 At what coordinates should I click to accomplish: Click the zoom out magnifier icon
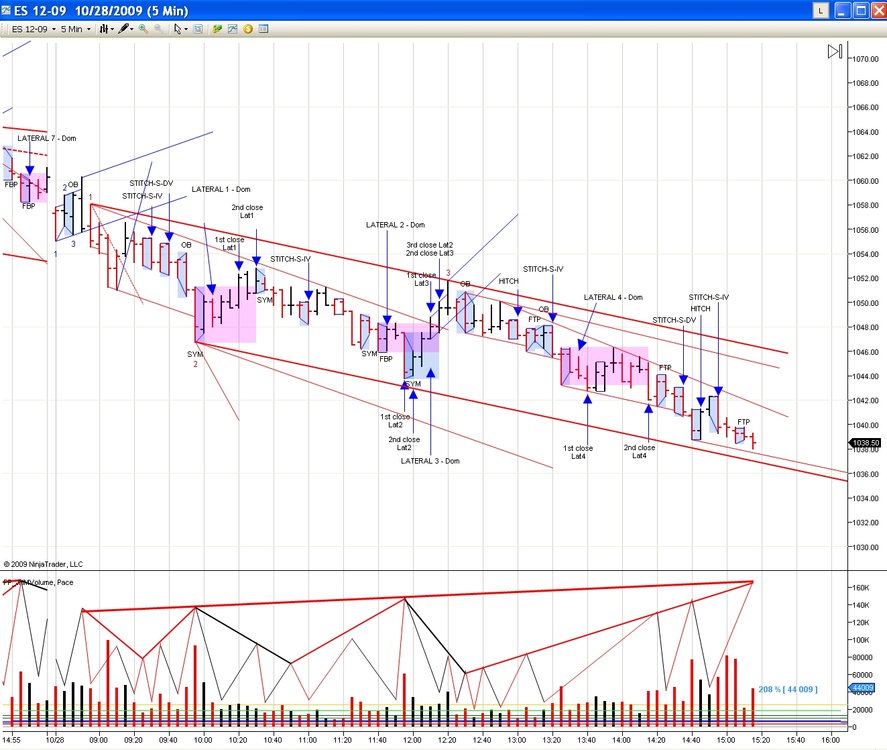pos(159,29)
